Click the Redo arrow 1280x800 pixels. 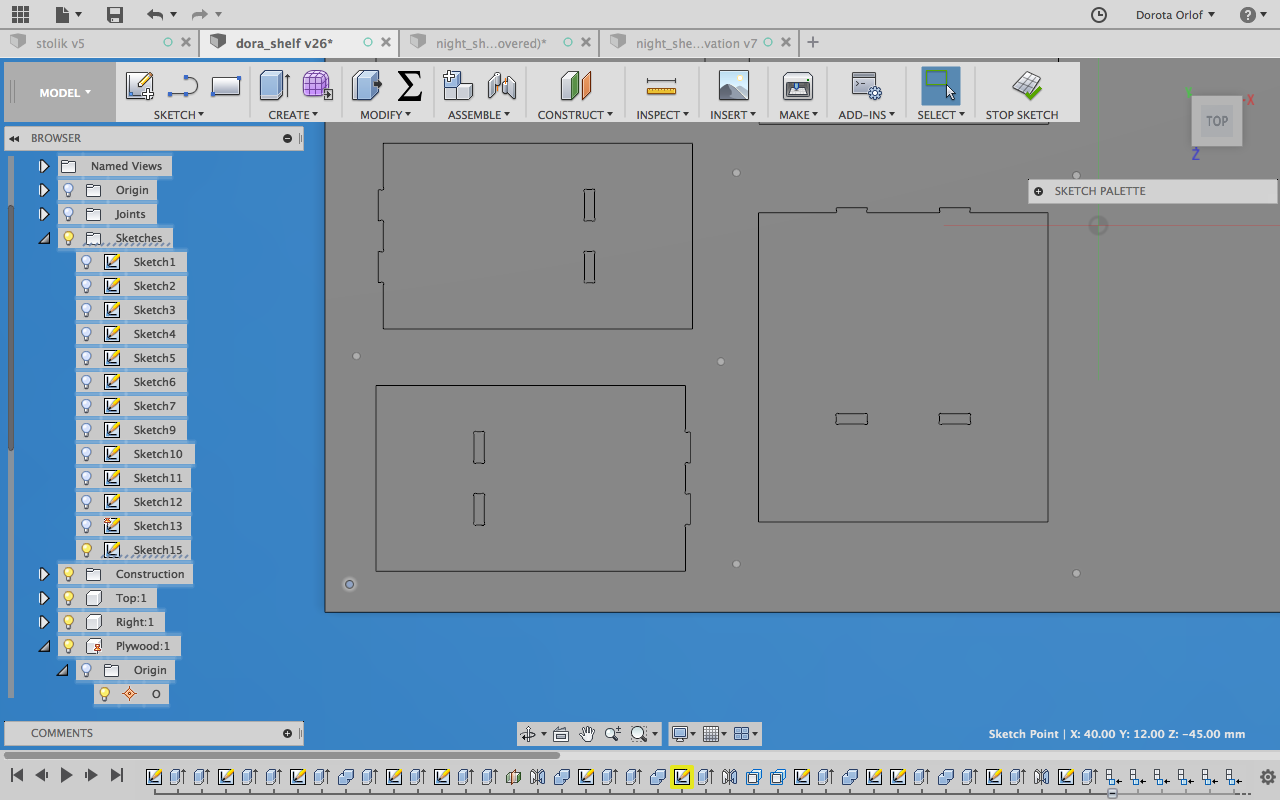pos(199,15)
